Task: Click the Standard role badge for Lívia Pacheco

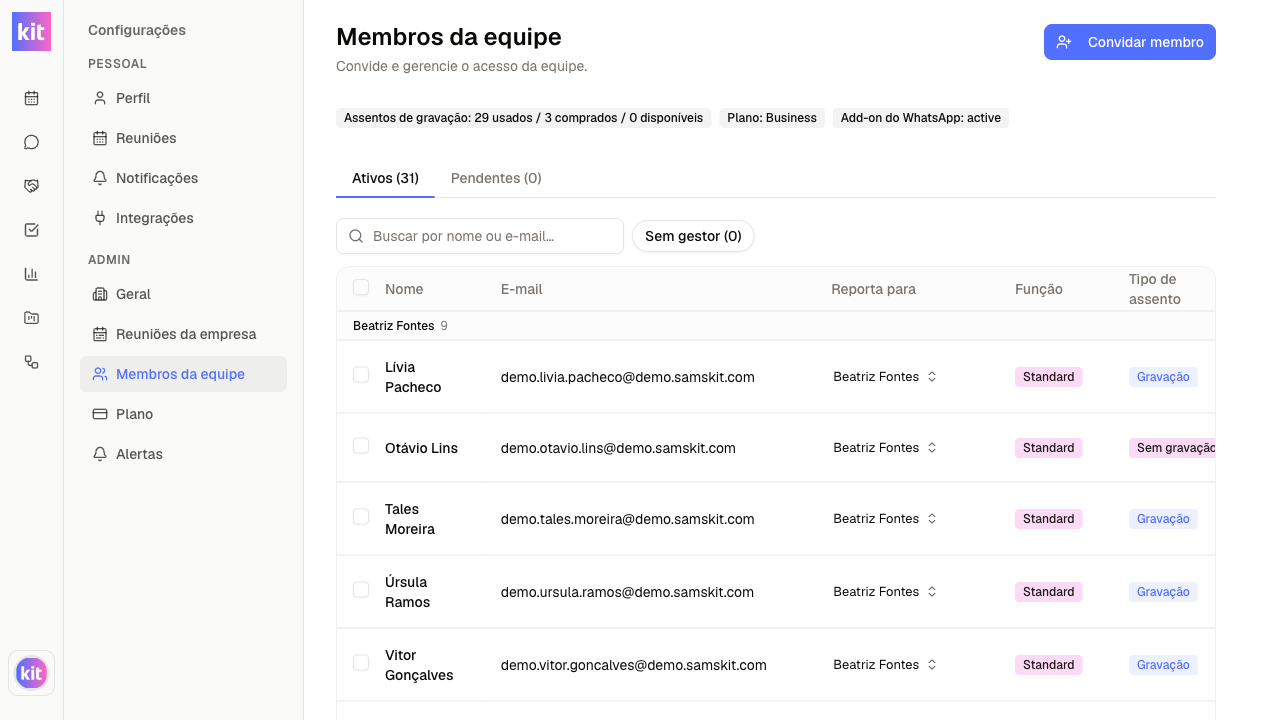Action: (1049, 377)
